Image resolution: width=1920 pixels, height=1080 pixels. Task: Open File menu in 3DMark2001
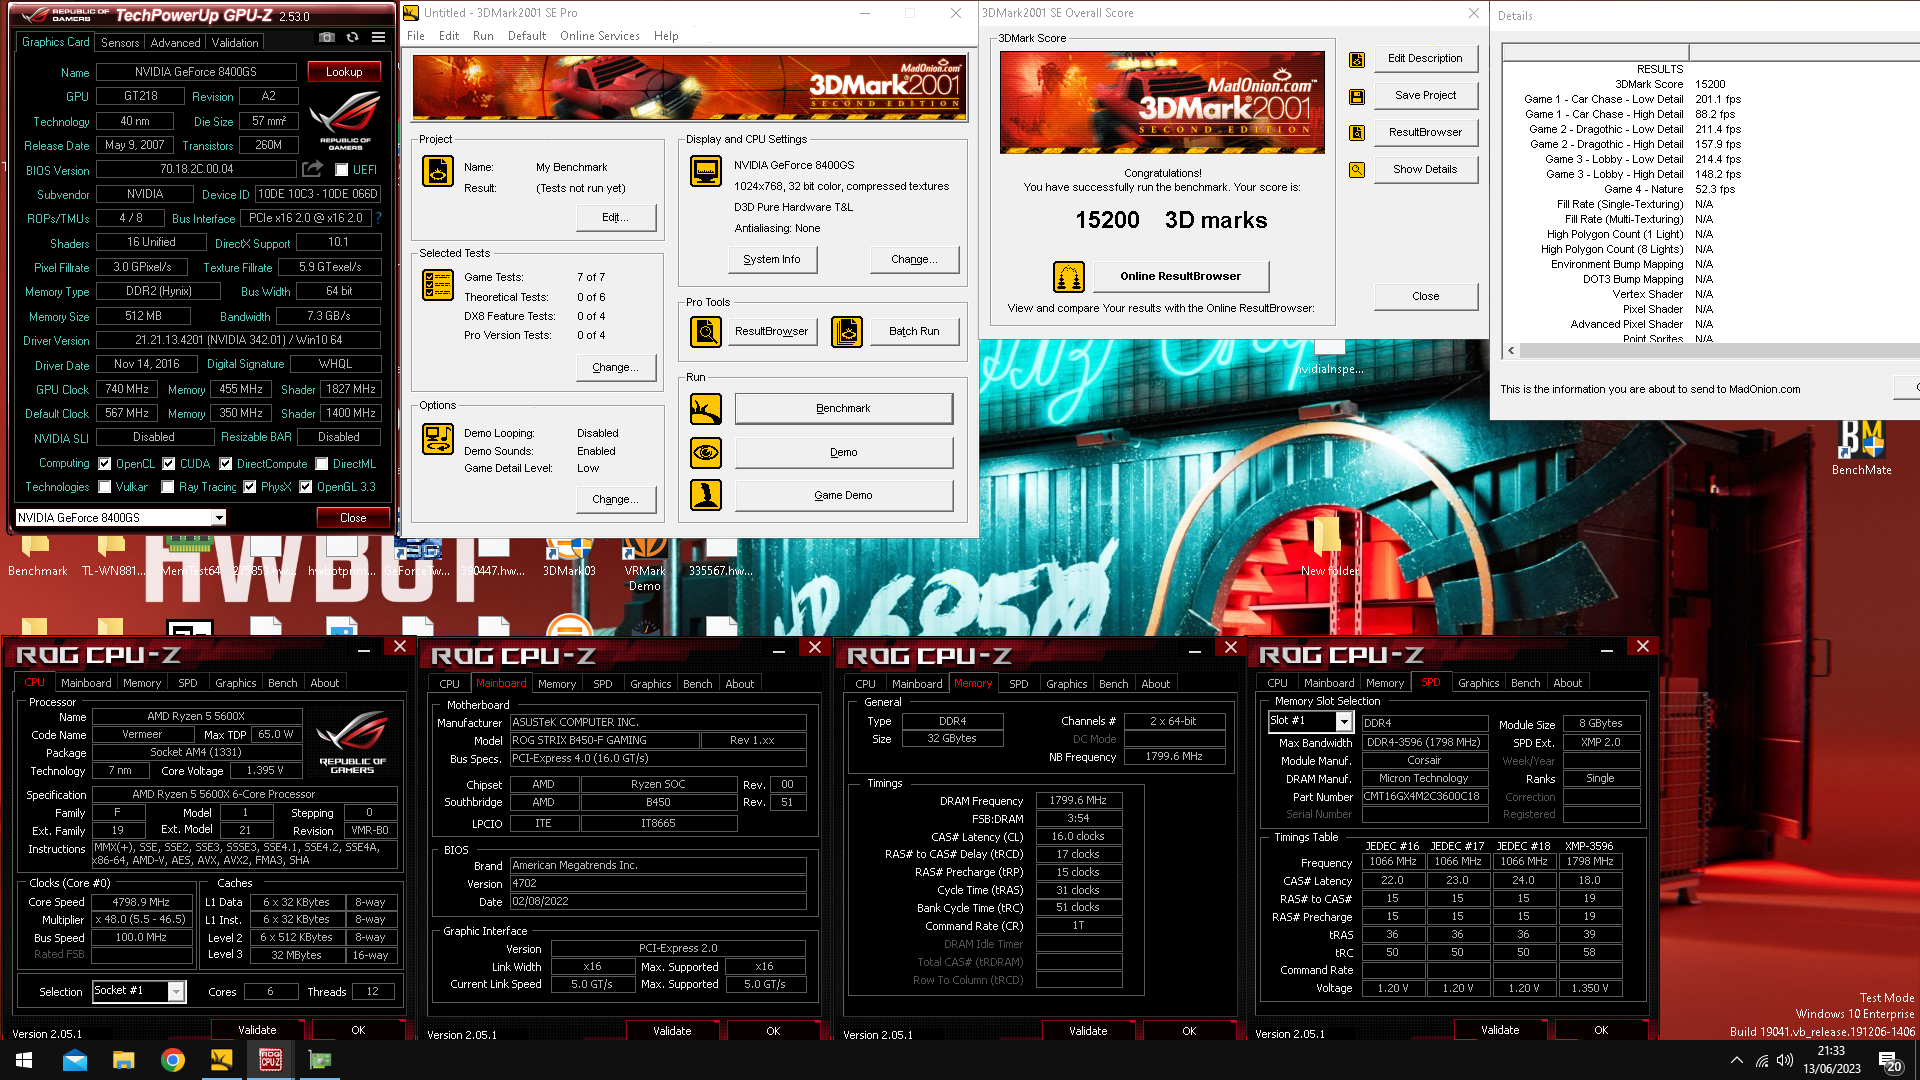pyautogui.click(x=416, y=36)
